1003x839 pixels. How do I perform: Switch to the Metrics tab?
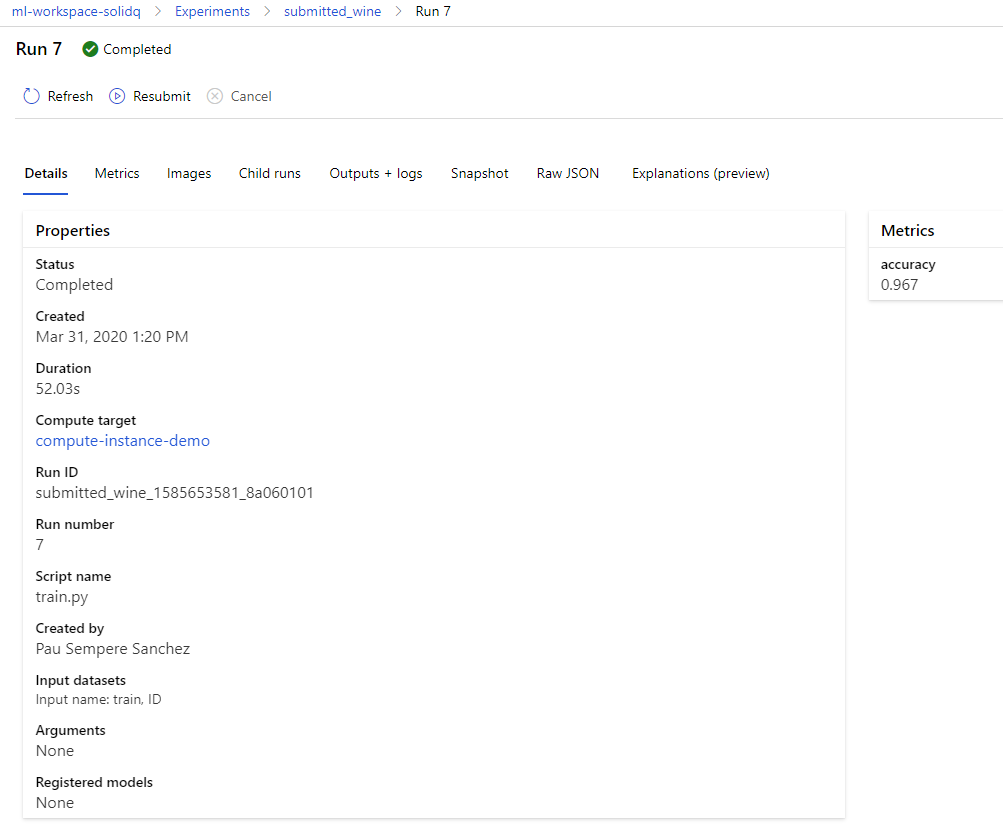[x=116, y=173]
